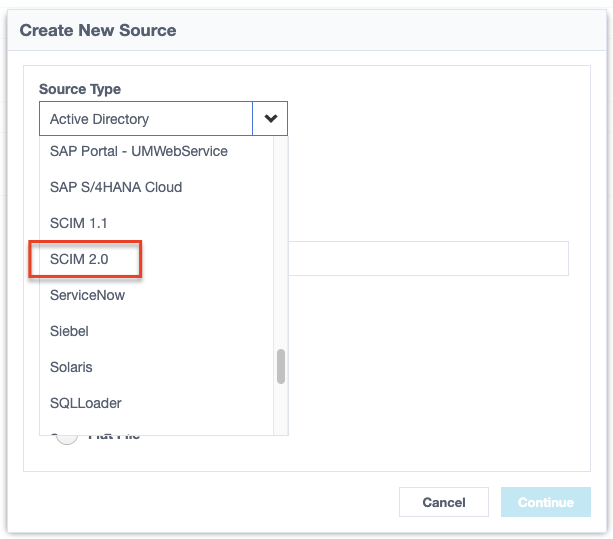Screen dimensions: 613x539
Task: Click the Source Type dropdown chevron arrow
Action: point(270,118)
